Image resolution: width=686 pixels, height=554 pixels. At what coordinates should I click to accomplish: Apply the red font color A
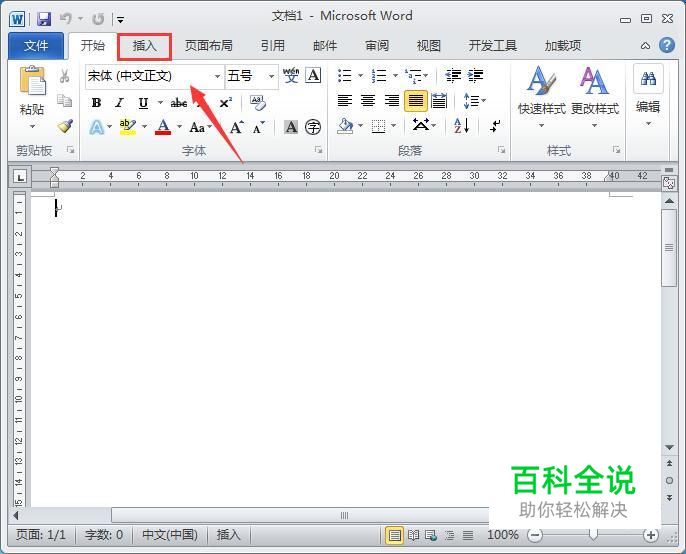pos(163,127)
